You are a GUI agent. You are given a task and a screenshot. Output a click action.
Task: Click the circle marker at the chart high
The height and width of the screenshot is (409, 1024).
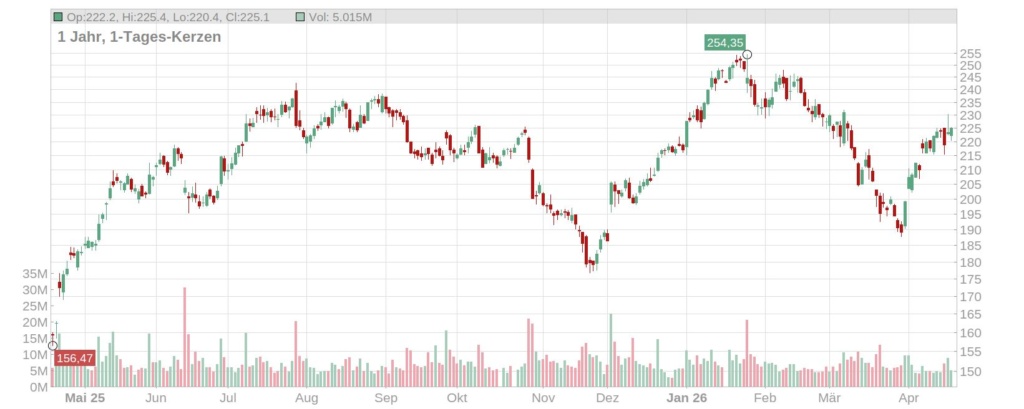point(746,55)
